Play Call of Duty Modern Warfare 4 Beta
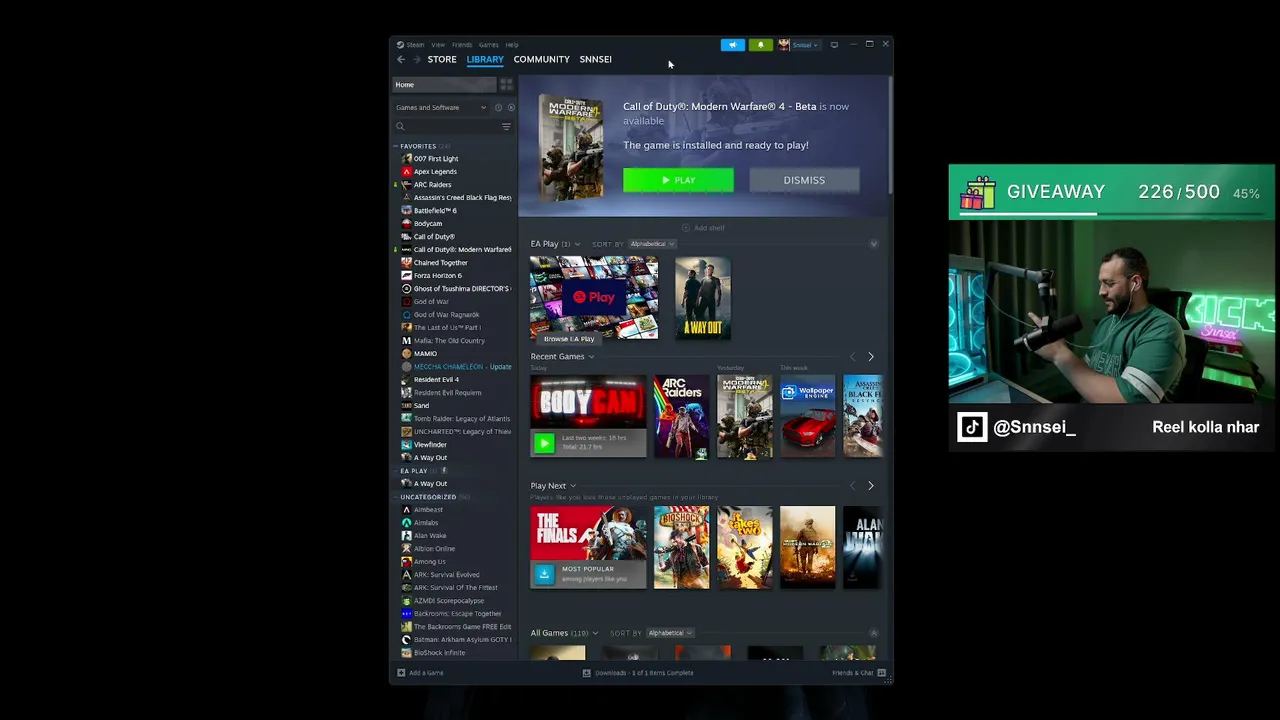This screenshot has height=720, width=1280. tap(678, 180)
